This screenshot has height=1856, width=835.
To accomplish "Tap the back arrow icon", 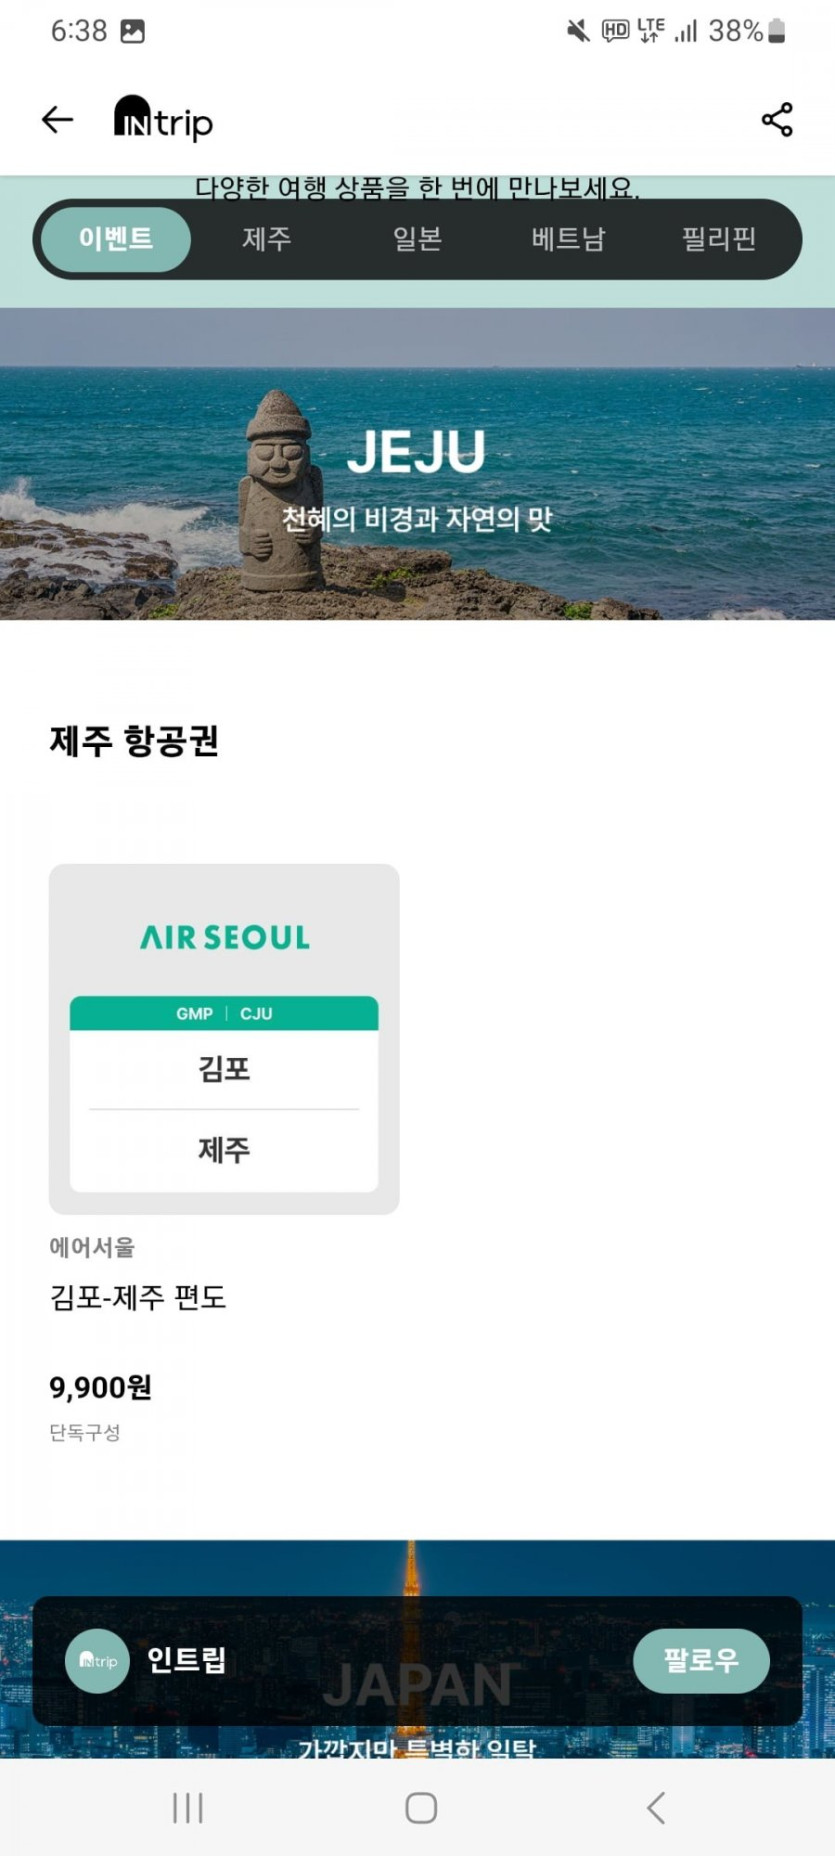I will tap(57, 120).
